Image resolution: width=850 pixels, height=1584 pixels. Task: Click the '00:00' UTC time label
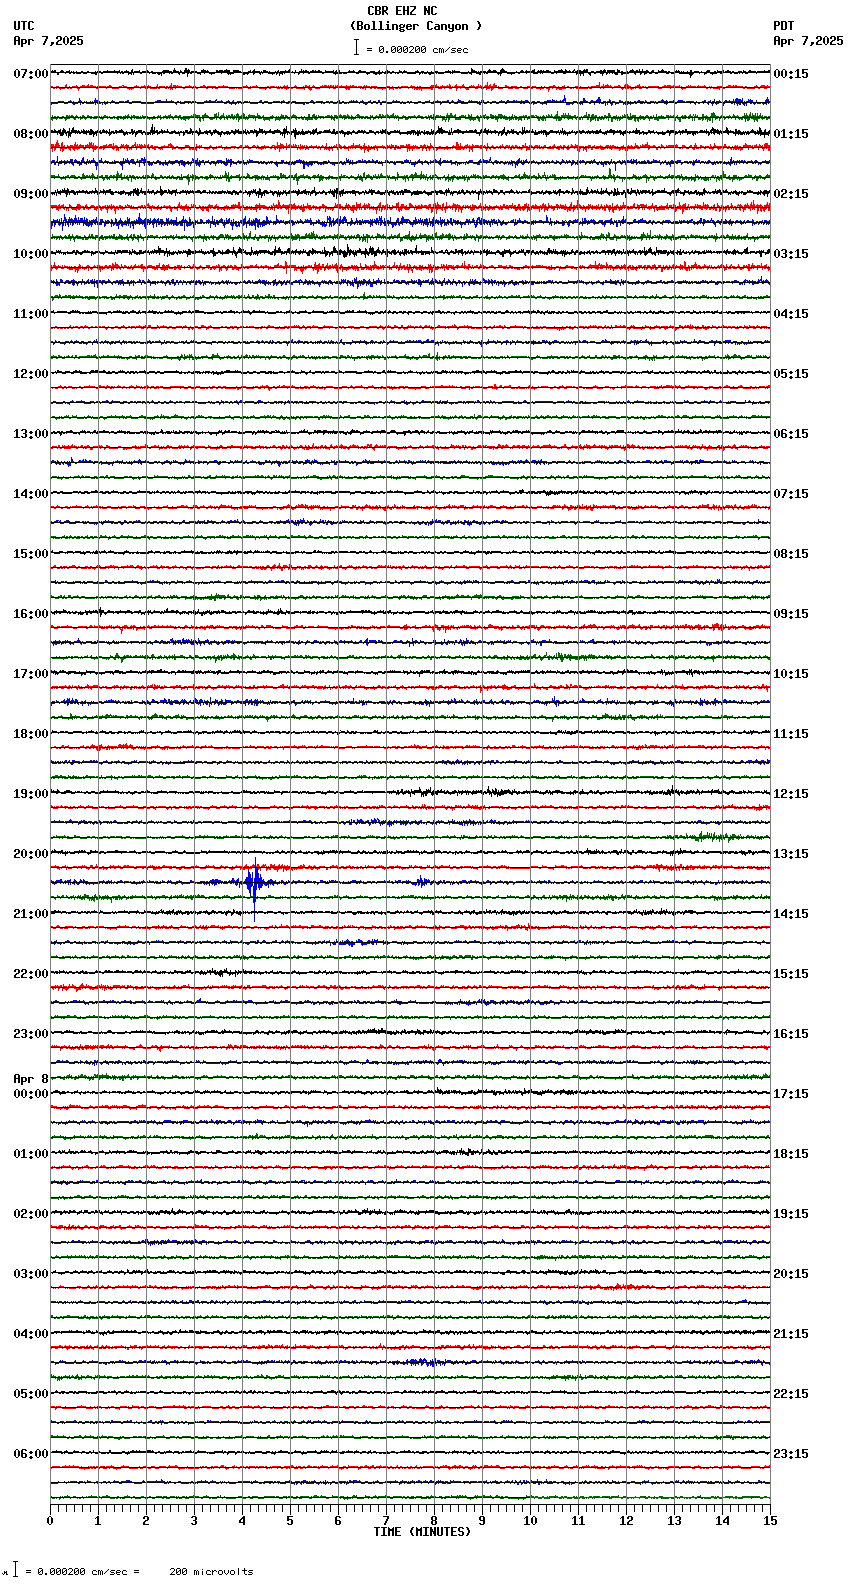click(x=31, y=1094)
